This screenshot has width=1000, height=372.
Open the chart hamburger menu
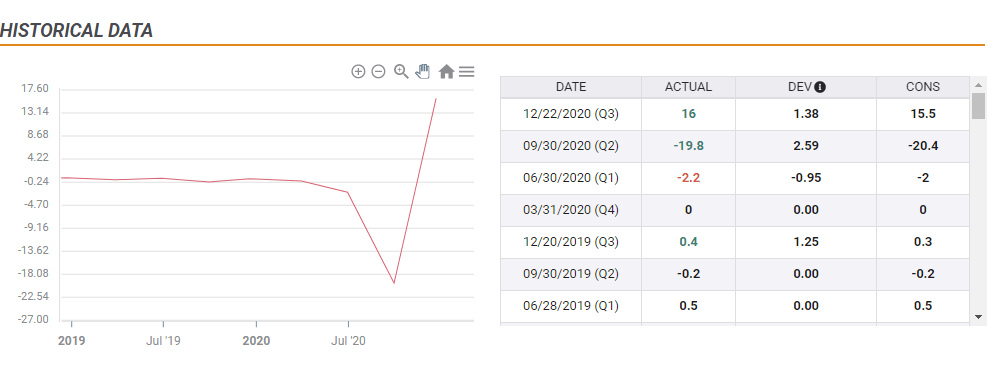click(467, 71)
